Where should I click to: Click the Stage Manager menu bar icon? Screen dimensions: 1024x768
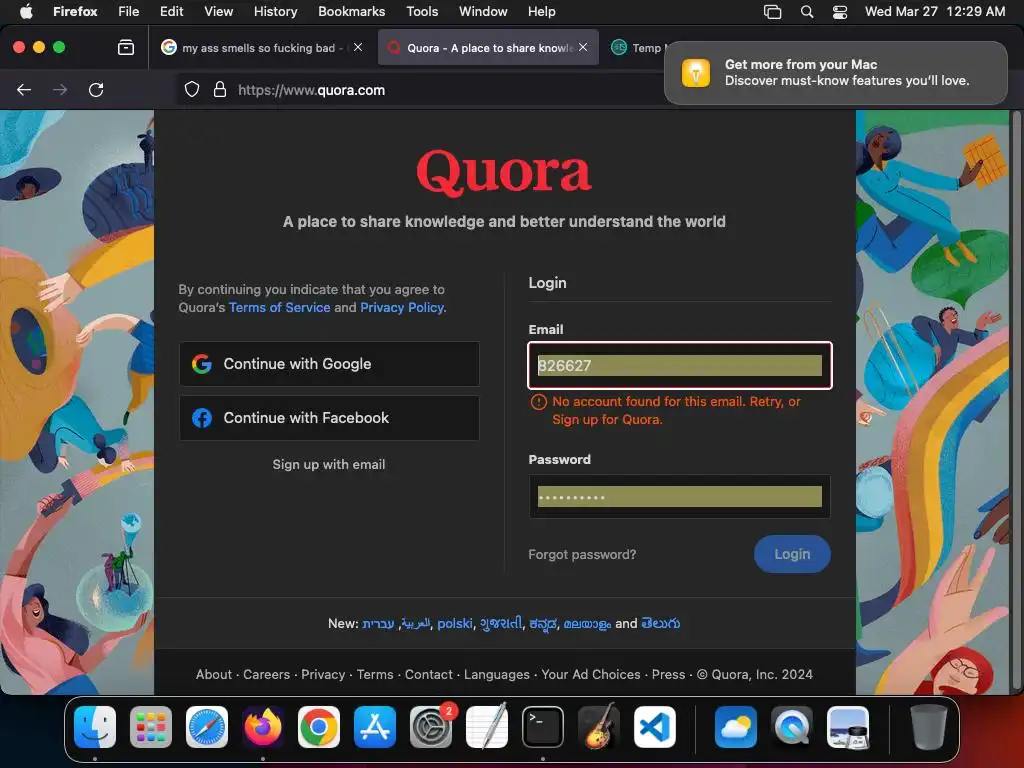point(773,12)
